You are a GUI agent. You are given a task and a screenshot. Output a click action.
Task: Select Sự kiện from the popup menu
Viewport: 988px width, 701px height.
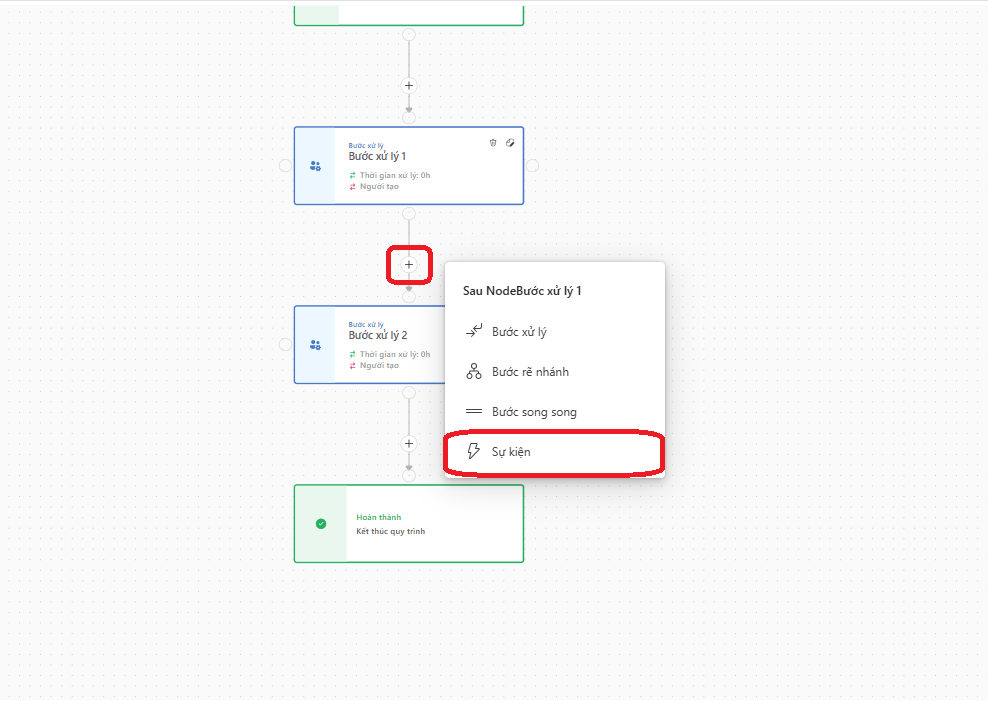point(511,452)
